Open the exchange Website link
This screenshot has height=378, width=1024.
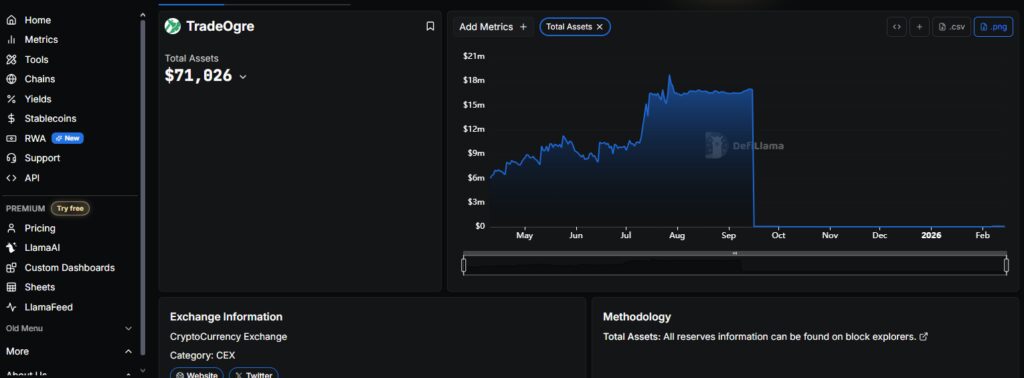pos(197,375)
